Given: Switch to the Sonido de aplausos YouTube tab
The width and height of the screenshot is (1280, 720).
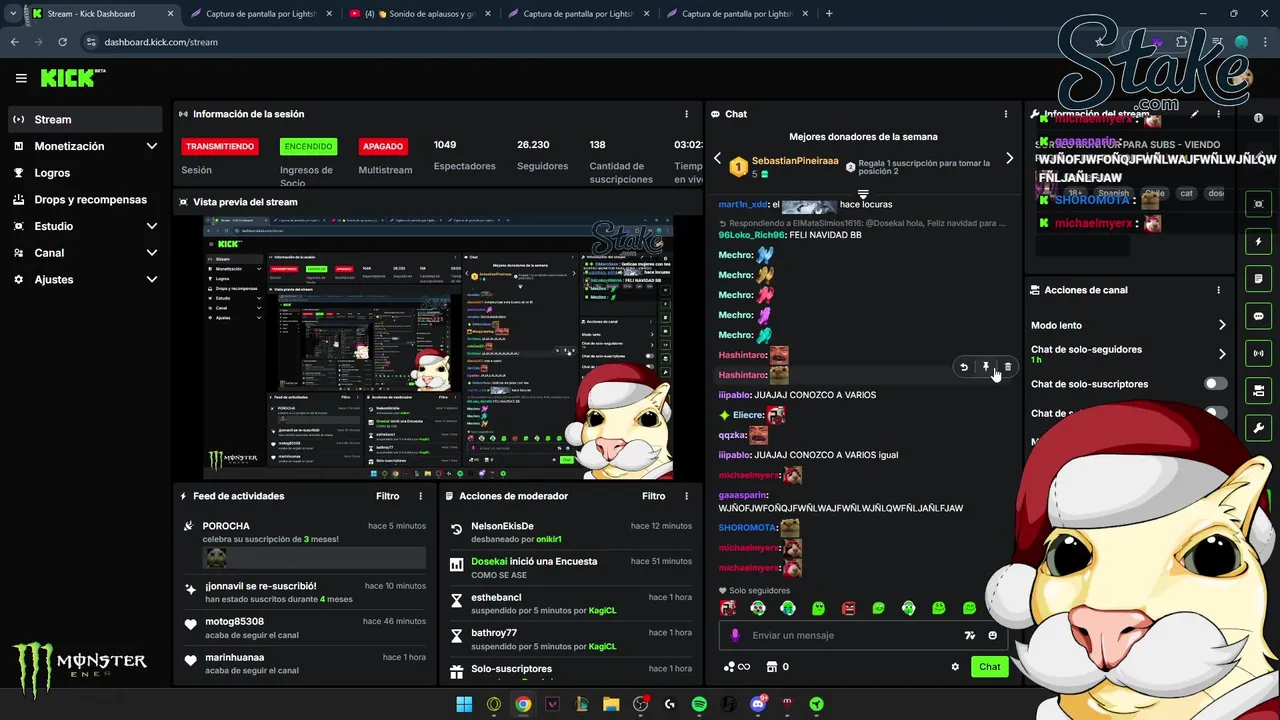Looking at the screenshot, I should coord(418,14).
